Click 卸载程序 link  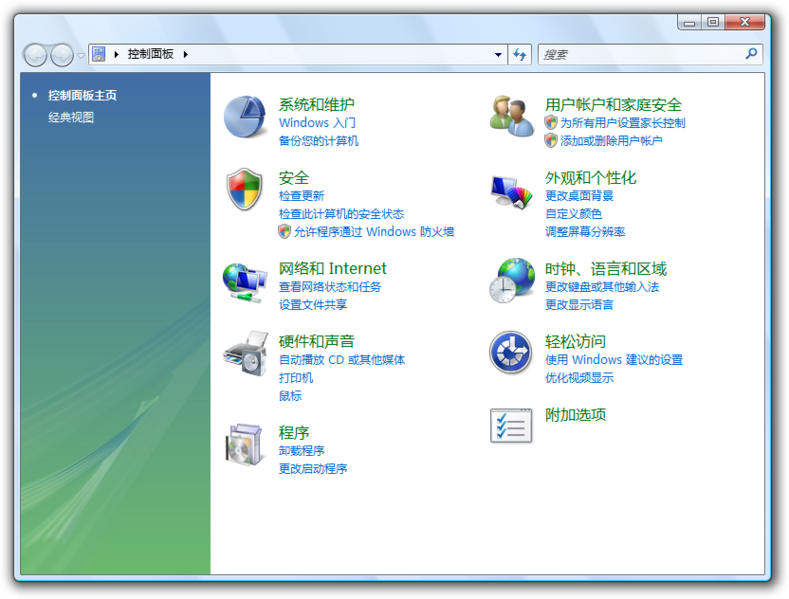click(x=301, y=451)
